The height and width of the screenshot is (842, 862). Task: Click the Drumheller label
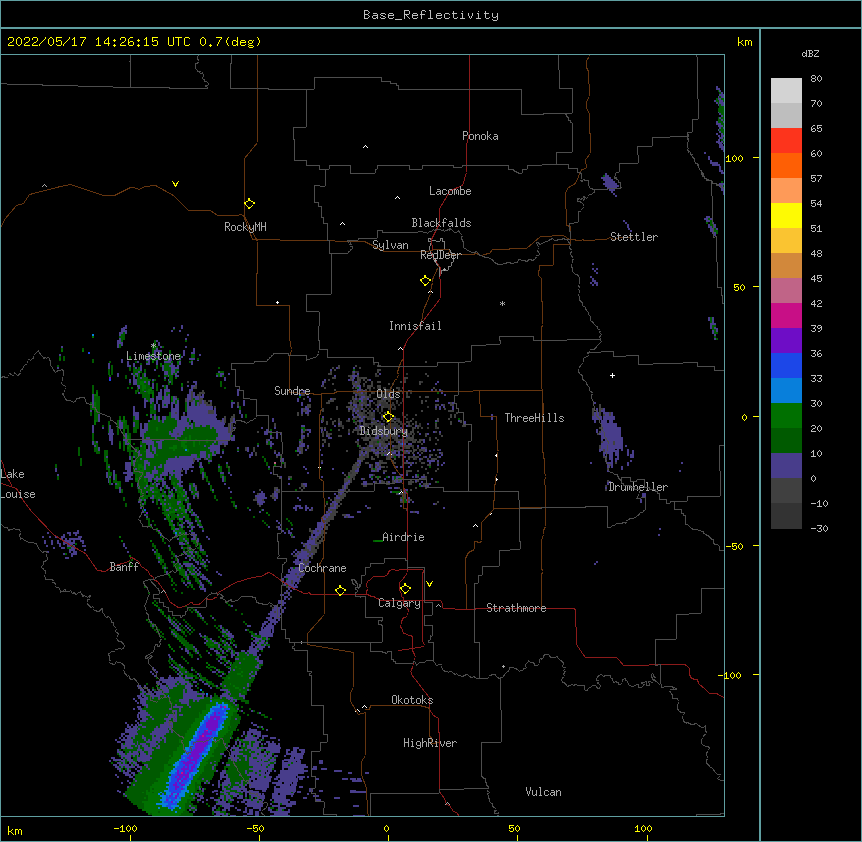[x=638, y=487]
